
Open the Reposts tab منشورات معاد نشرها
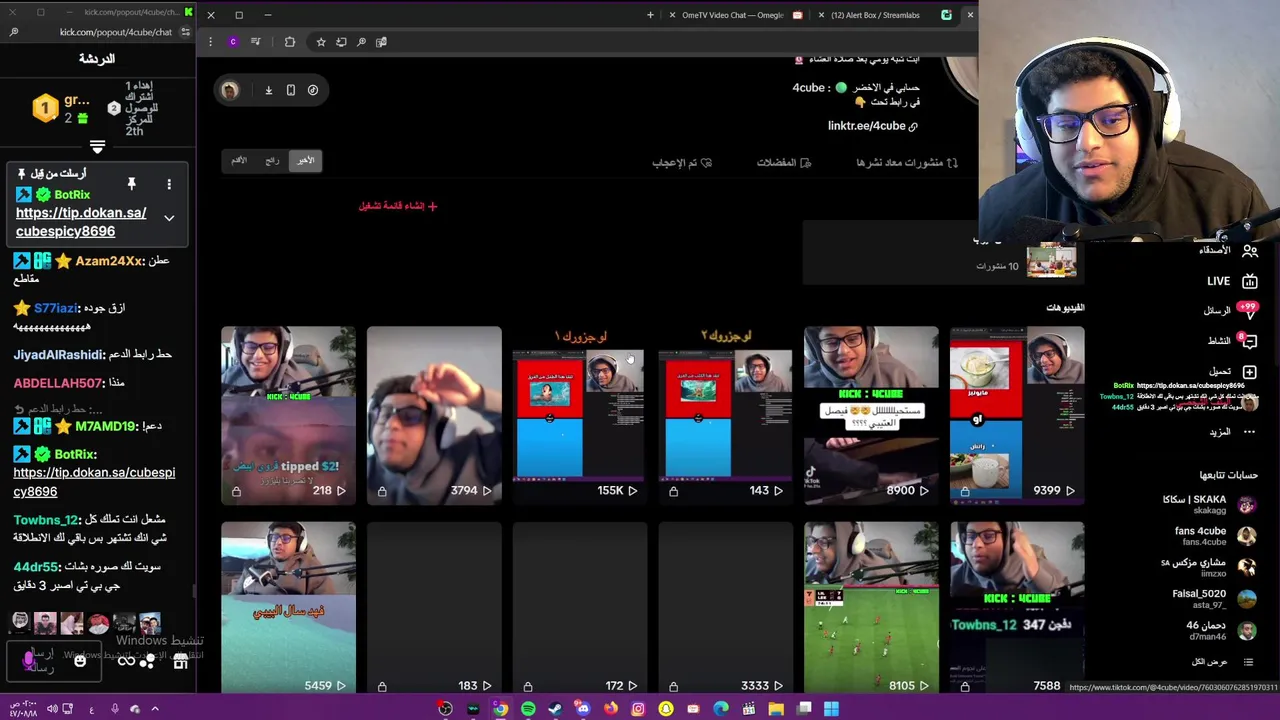(907, 163)
